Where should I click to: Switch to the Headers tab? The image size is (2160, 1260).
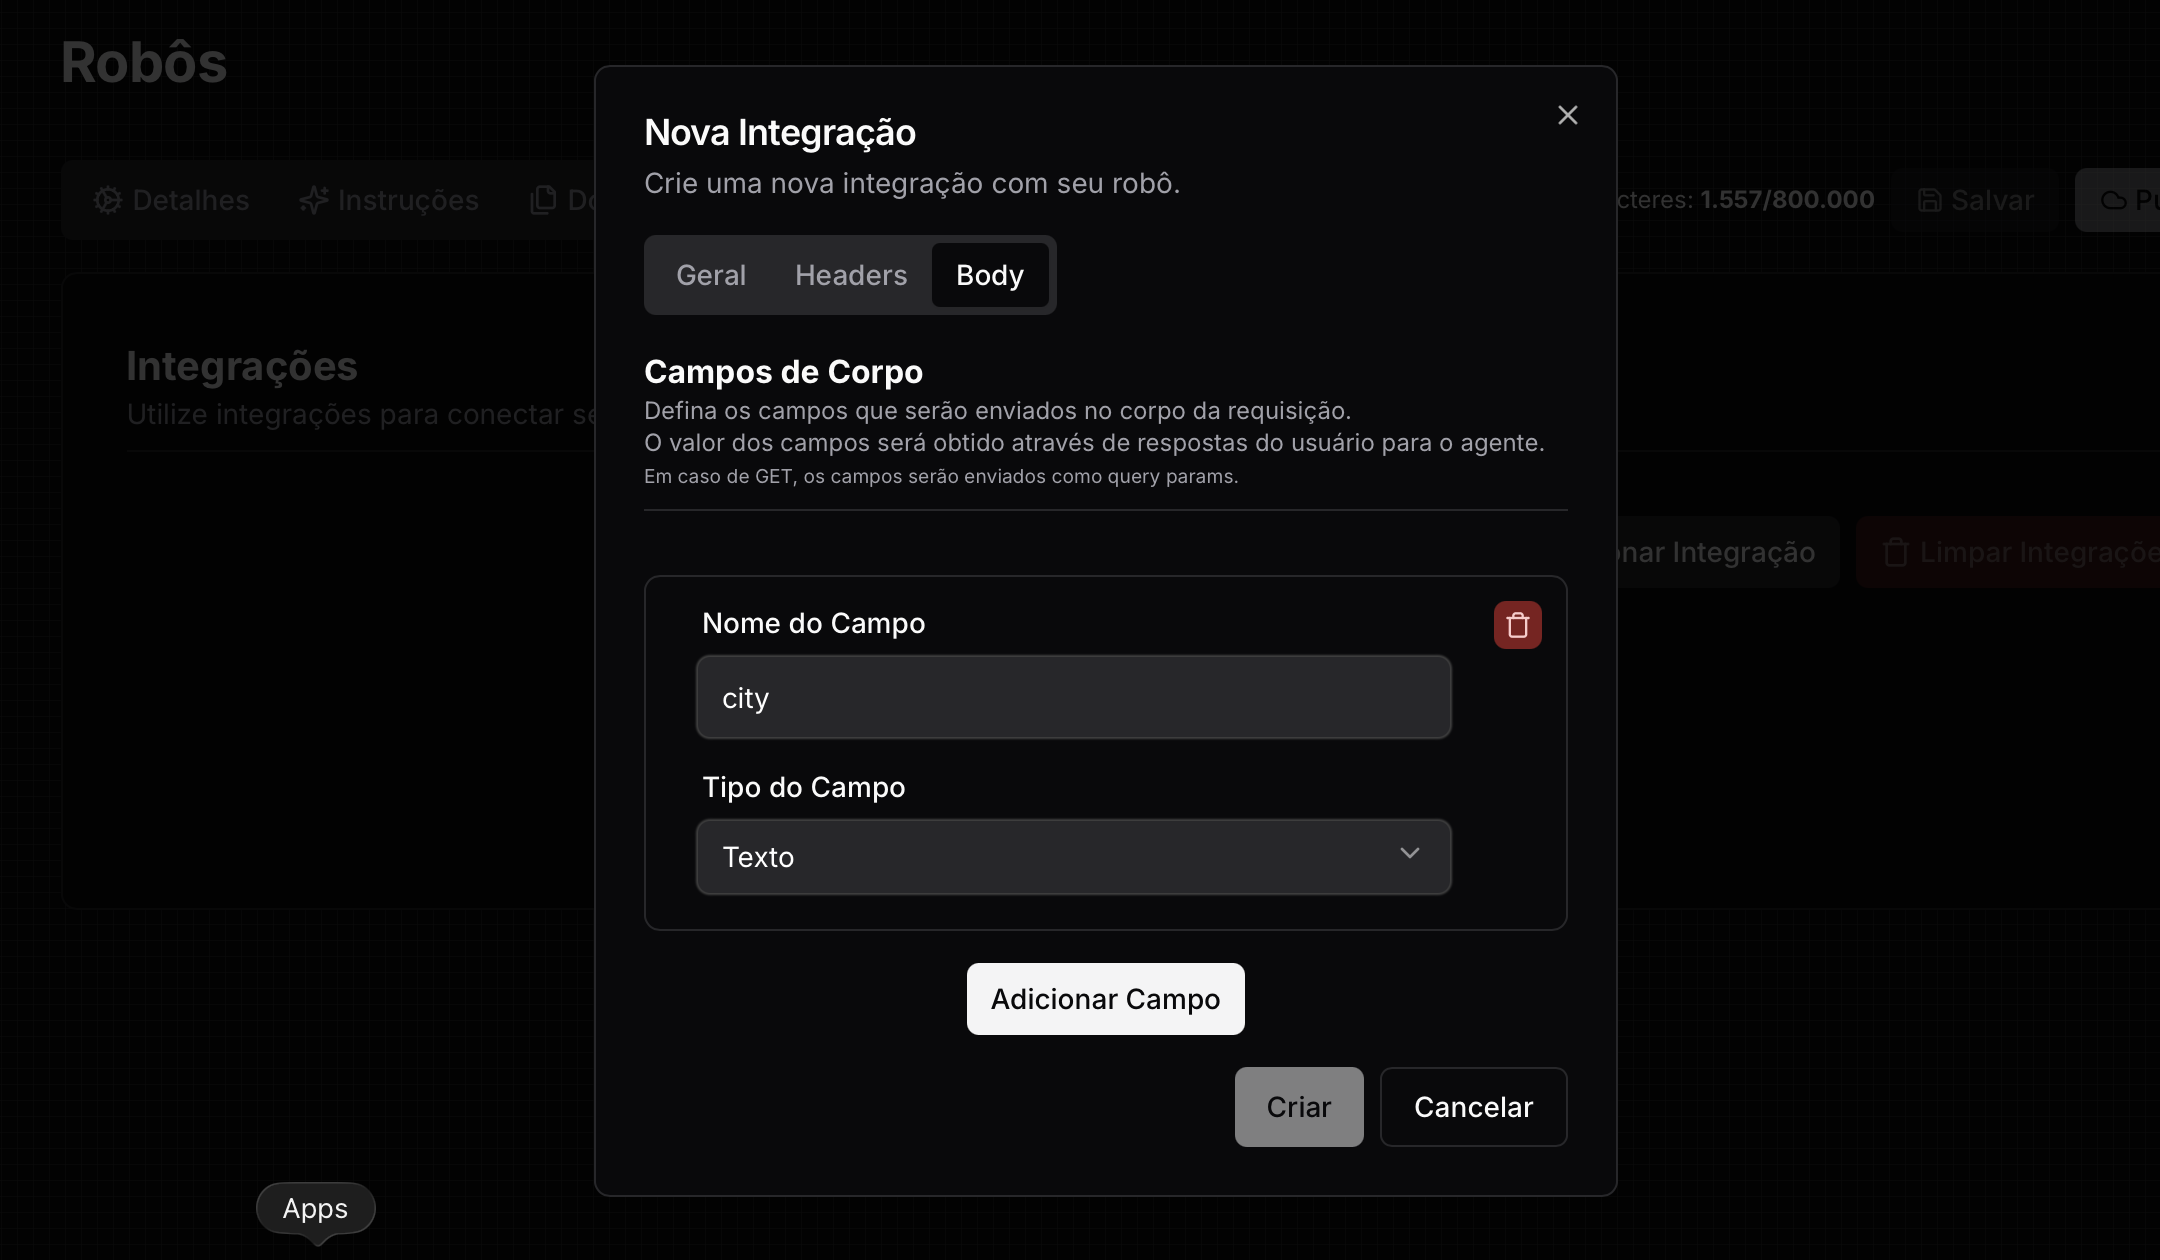[x=851, y=275]
